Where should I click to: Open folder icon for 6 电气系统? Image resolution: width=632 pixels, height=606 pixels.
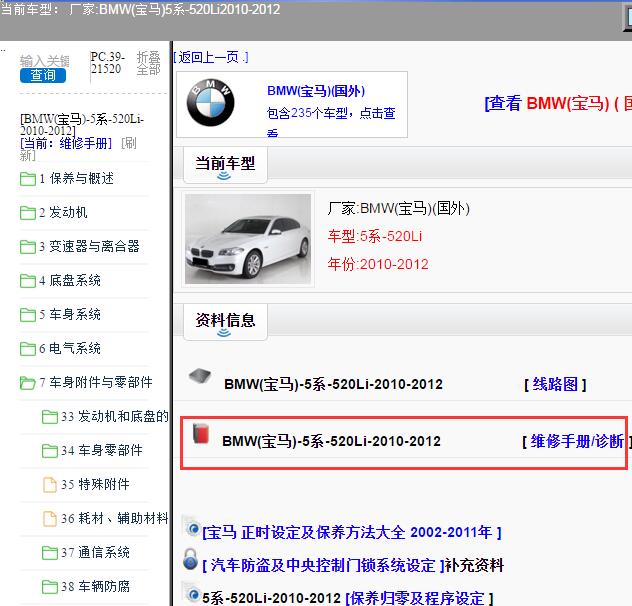coord(27,349)
